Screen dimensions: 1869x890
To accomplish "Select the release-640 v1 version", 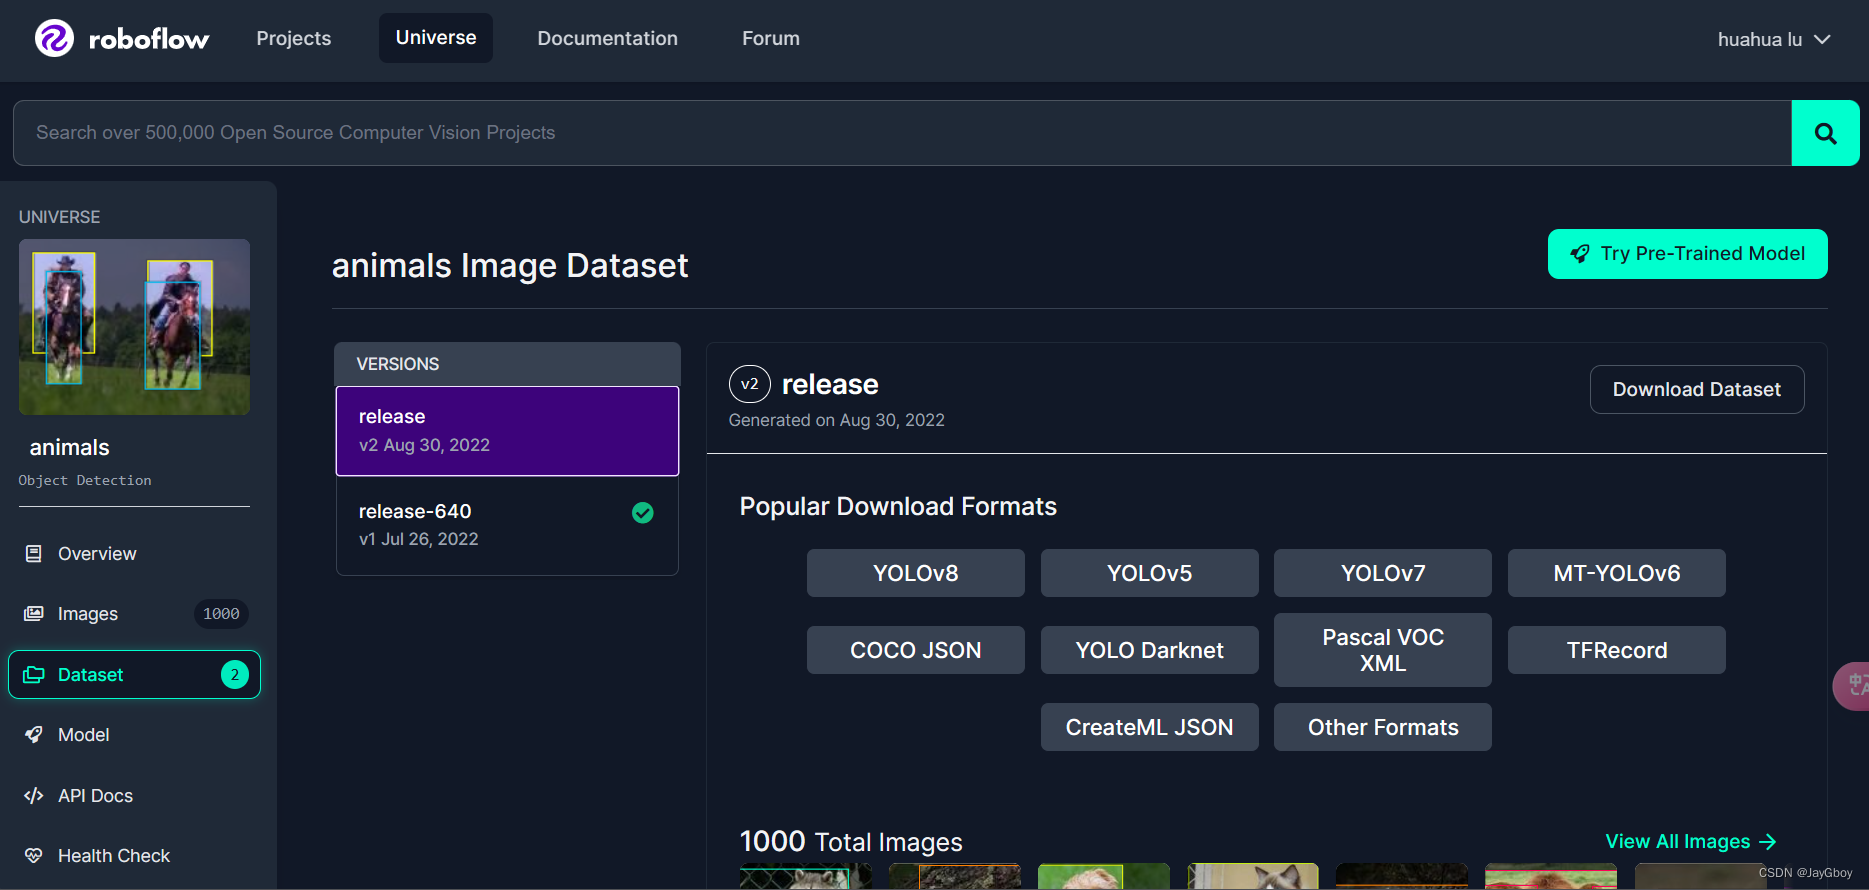I will pyautogui.click(x=507, y=525).
